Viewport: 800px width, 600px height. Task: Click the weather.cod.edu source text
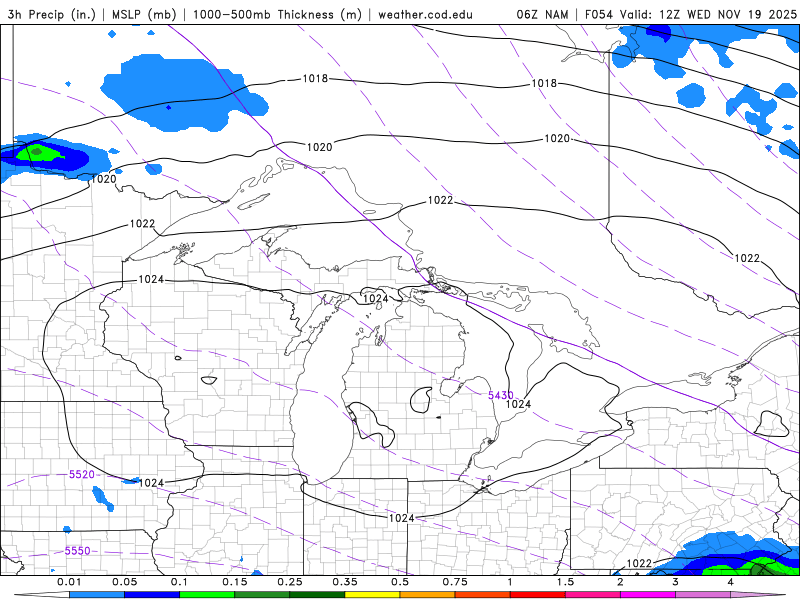(425, 14)
